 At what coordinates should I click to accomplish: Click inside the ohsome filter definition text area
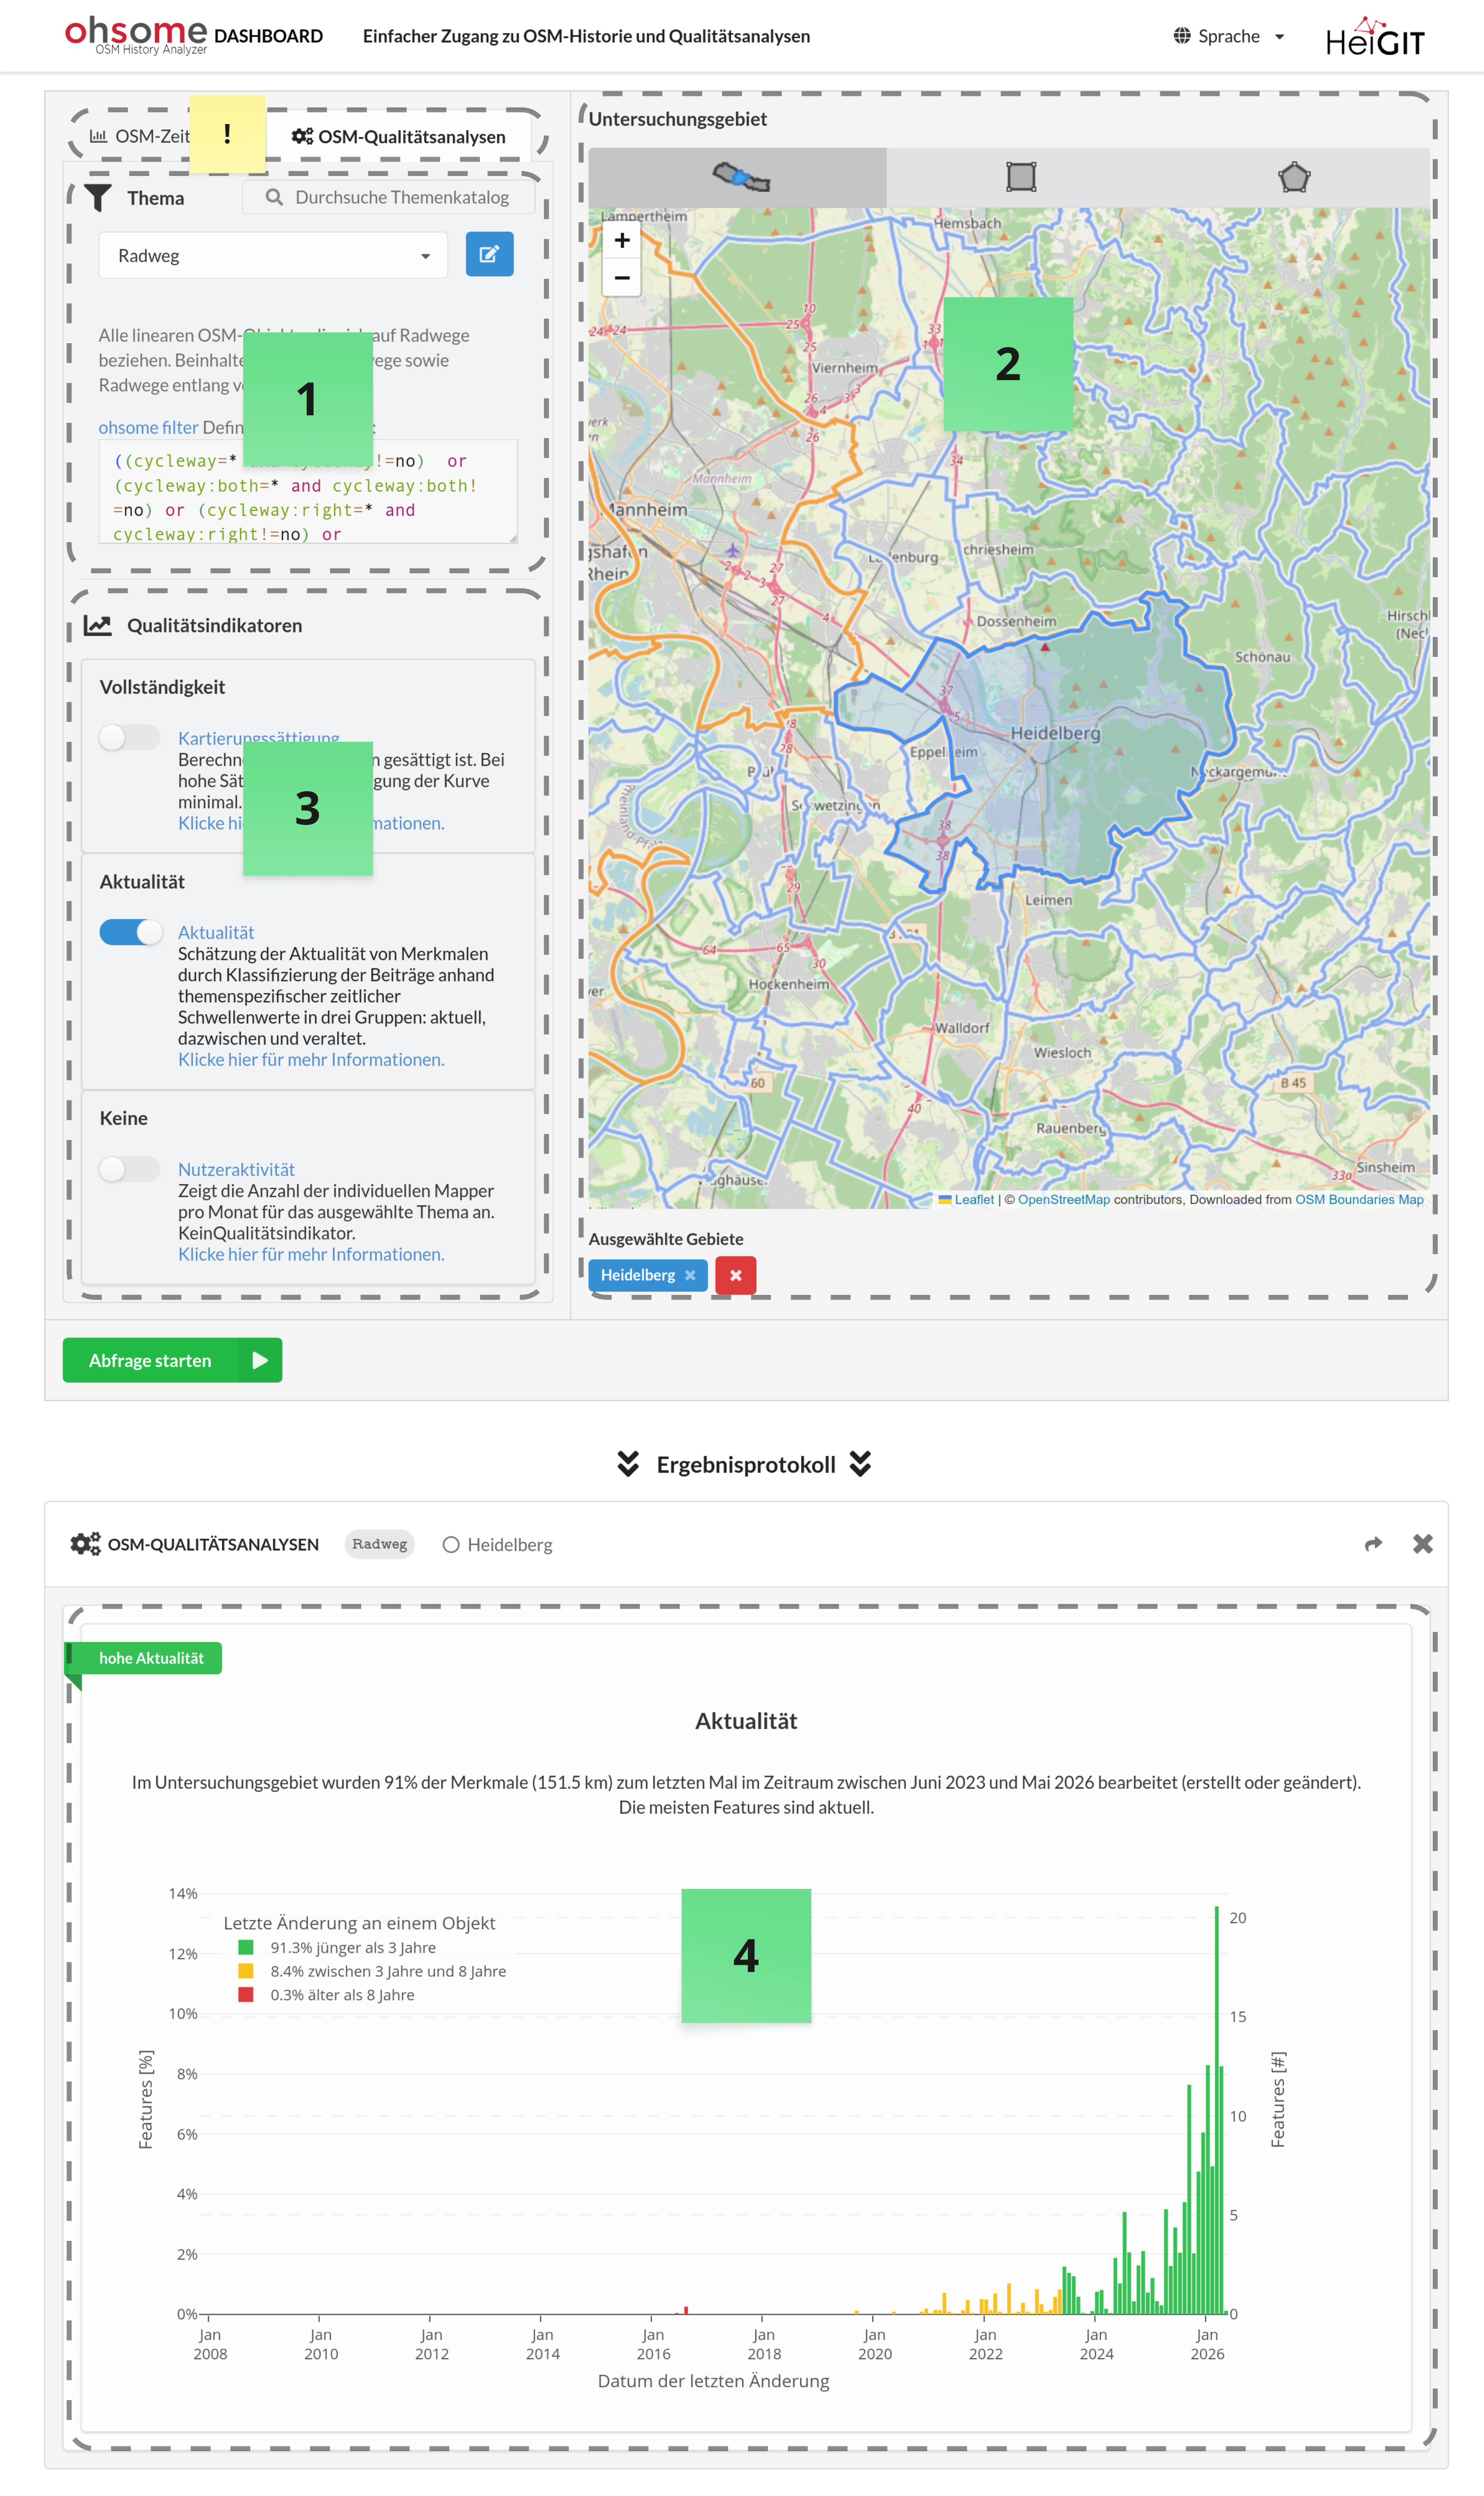point(308,491)
